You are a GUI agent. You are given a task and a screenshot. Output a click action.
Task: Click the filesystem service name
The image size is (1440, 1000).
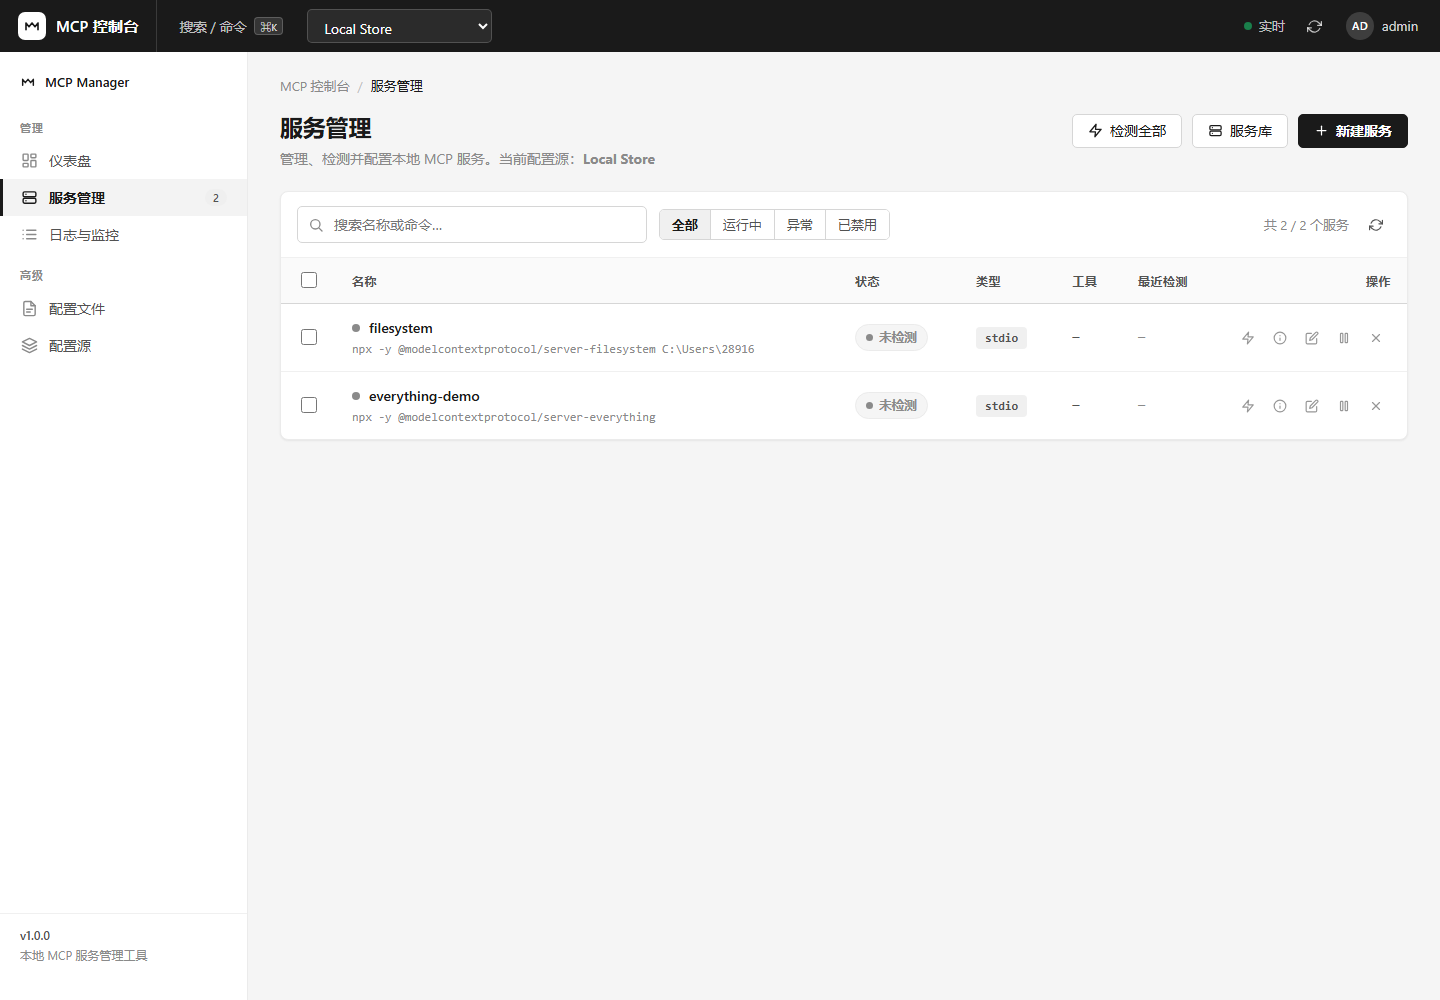point(401,328)
